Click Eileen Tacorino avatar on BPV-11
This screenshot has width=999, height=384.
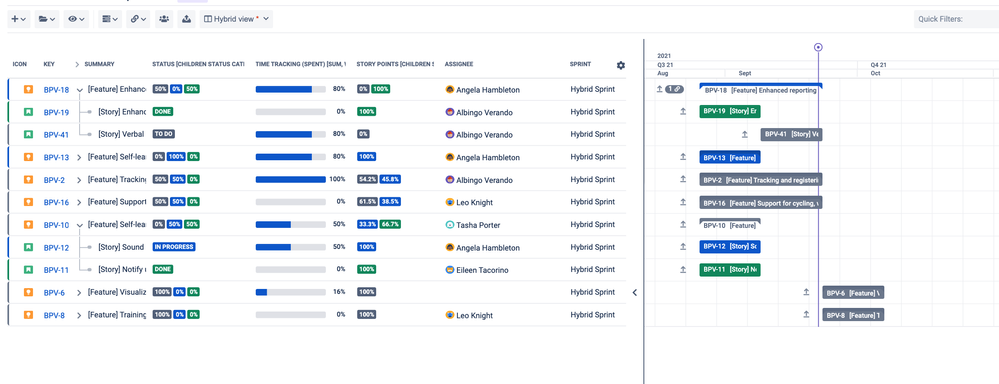point(450,270)
